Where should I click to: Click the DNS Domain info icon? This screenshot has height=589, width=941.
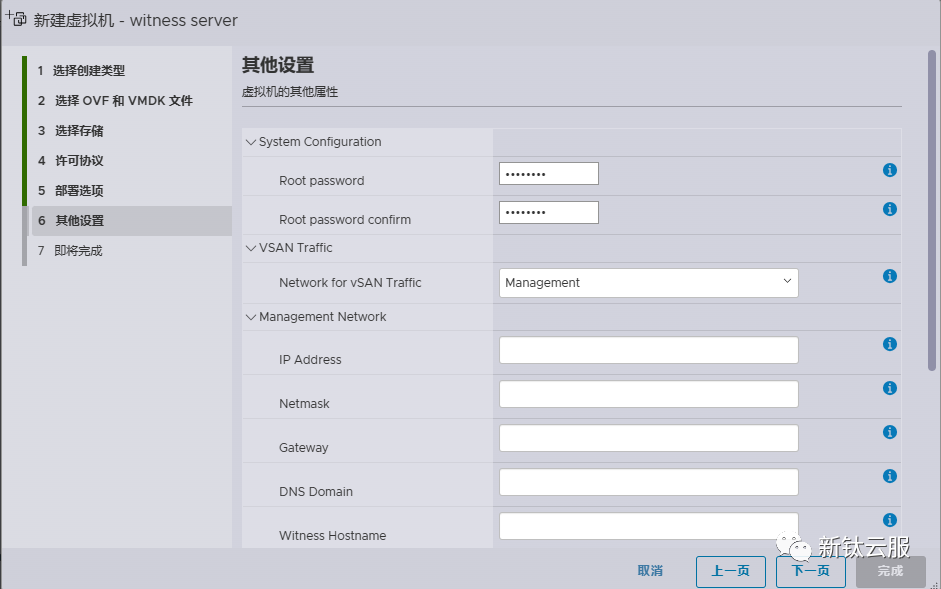point(889,476)
